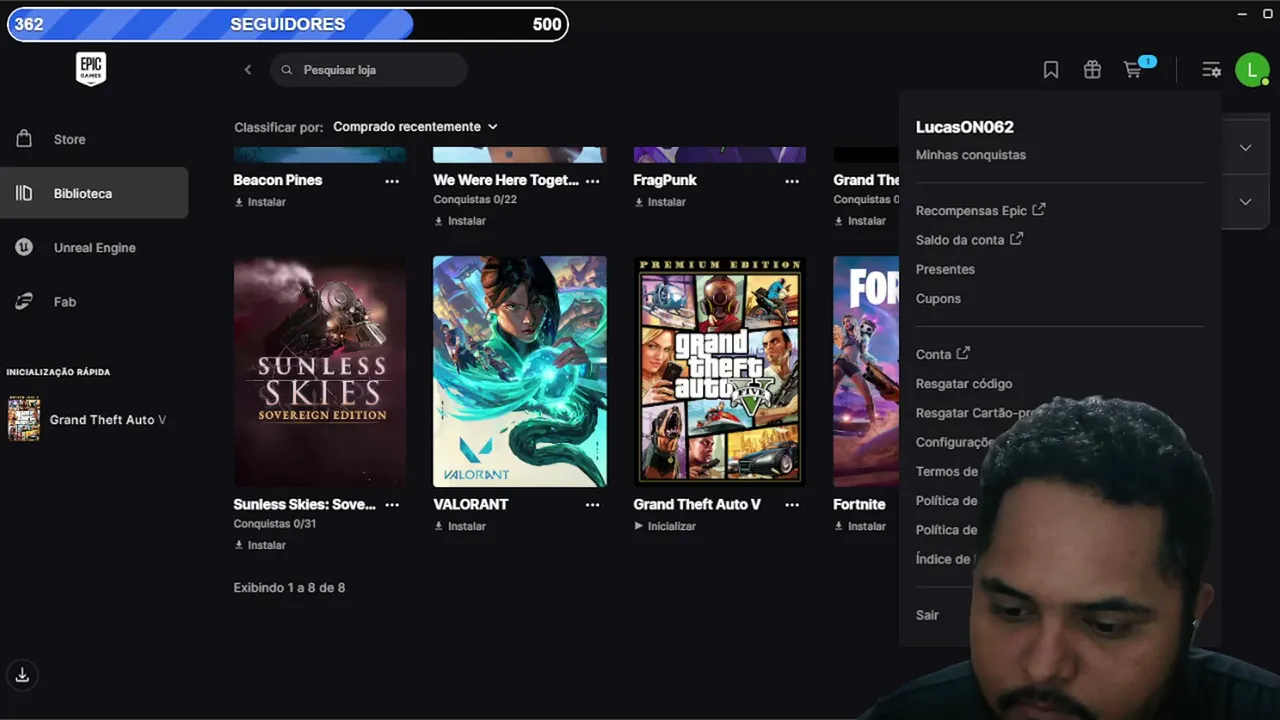Select Cupons in profile menu
Image resolution: width=1280 pixels, height=720 pixels.
[938, 298]
